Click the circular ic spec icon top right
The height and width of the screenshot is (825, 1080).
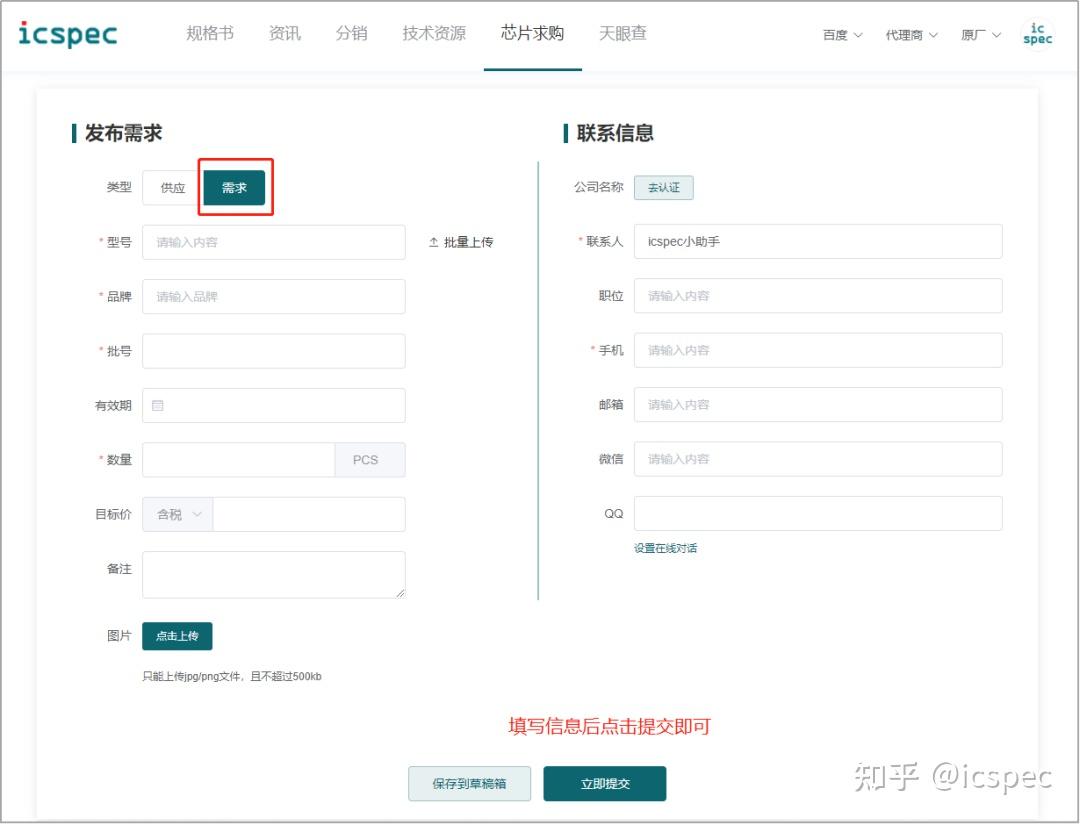(x=1037, y=33)
